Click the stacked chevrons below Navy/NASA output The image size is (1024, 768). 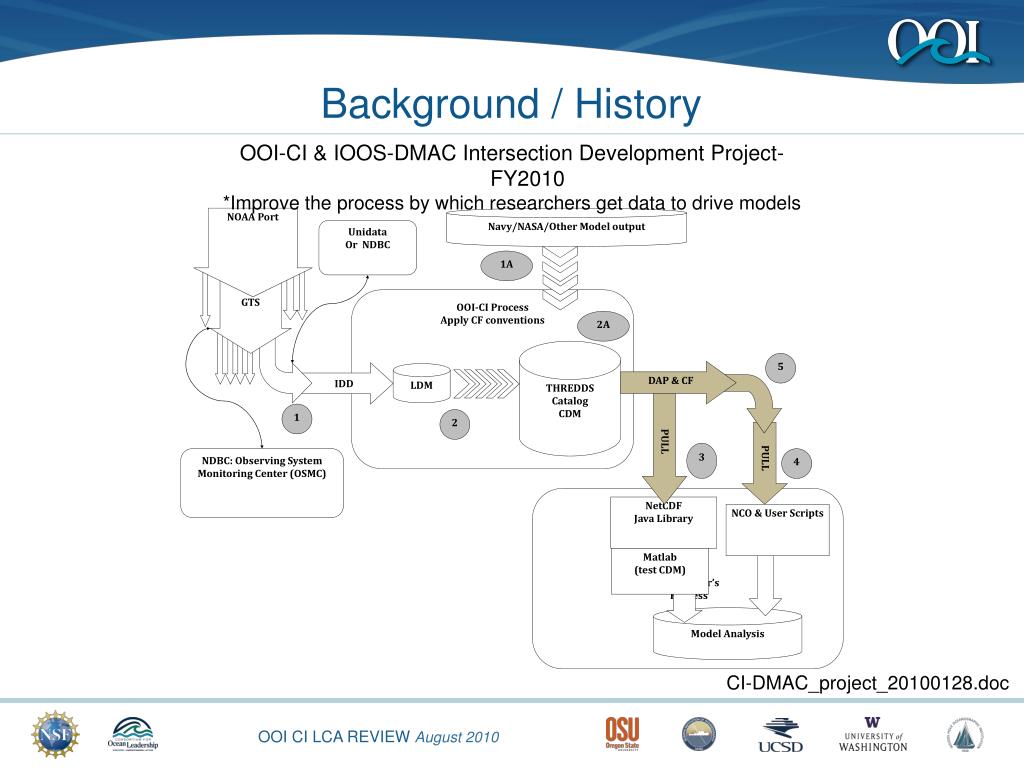560,278
